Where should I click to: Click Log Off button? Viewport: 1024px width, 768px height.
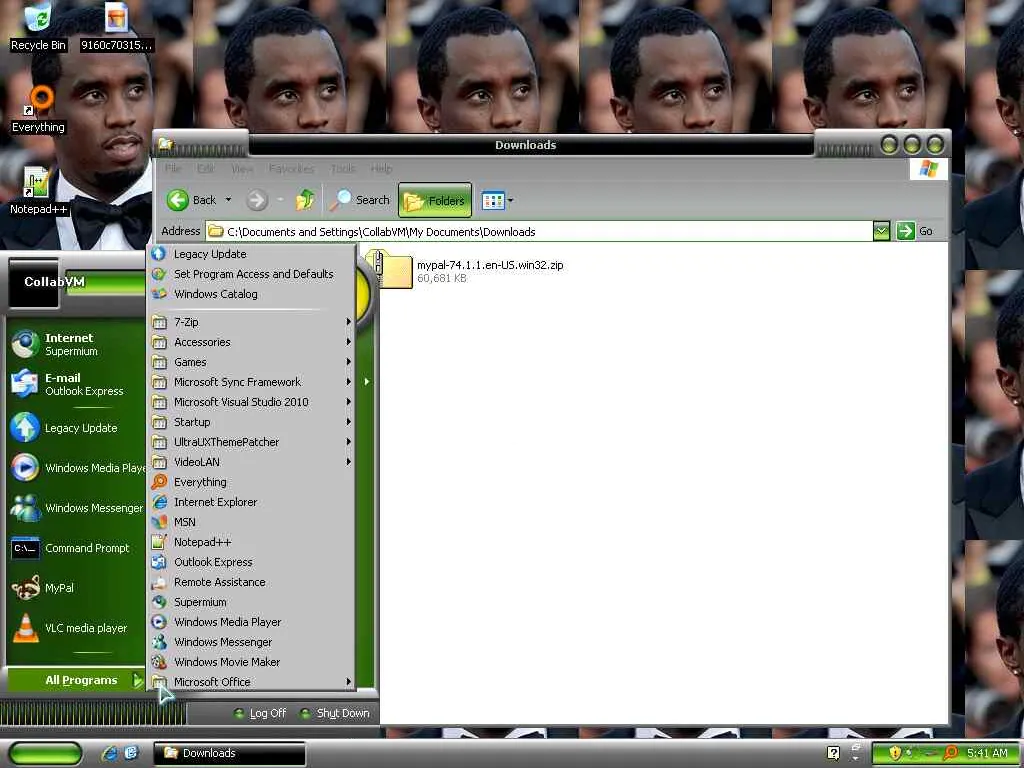[x=260, y=714]
